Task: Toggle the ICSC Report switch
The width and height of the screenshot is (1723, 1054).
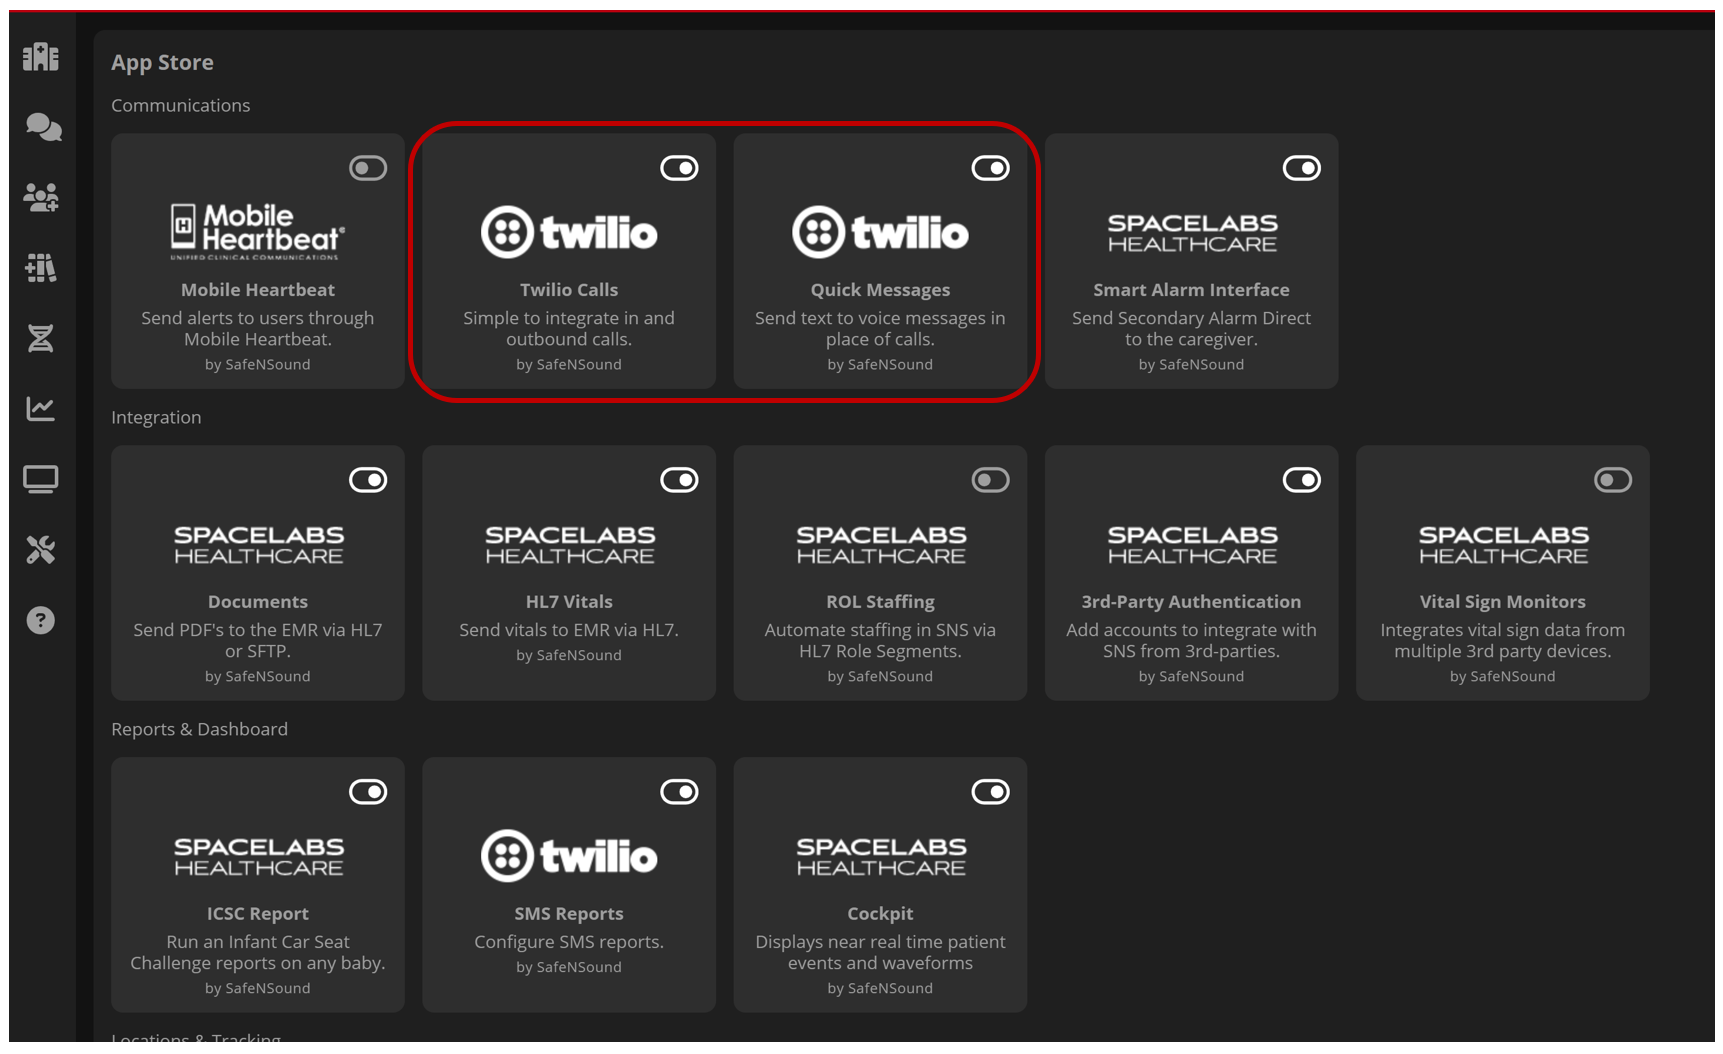Action: pos(368,792)
